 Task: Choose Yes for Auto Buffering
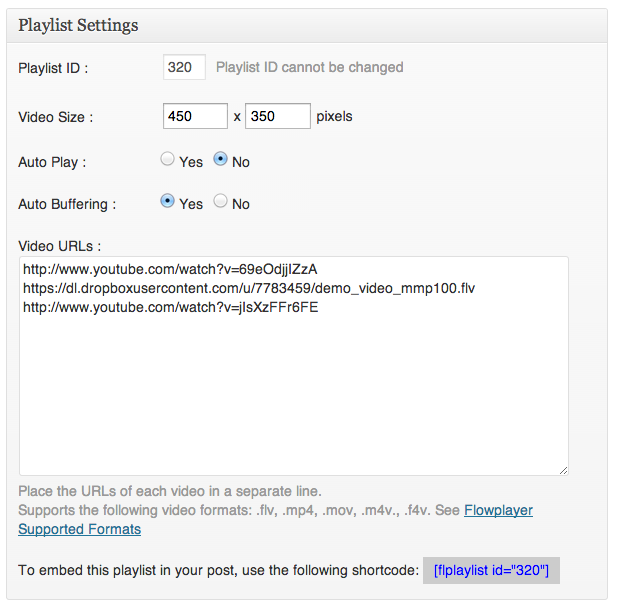pyautogui.click(x=167, y=201)
